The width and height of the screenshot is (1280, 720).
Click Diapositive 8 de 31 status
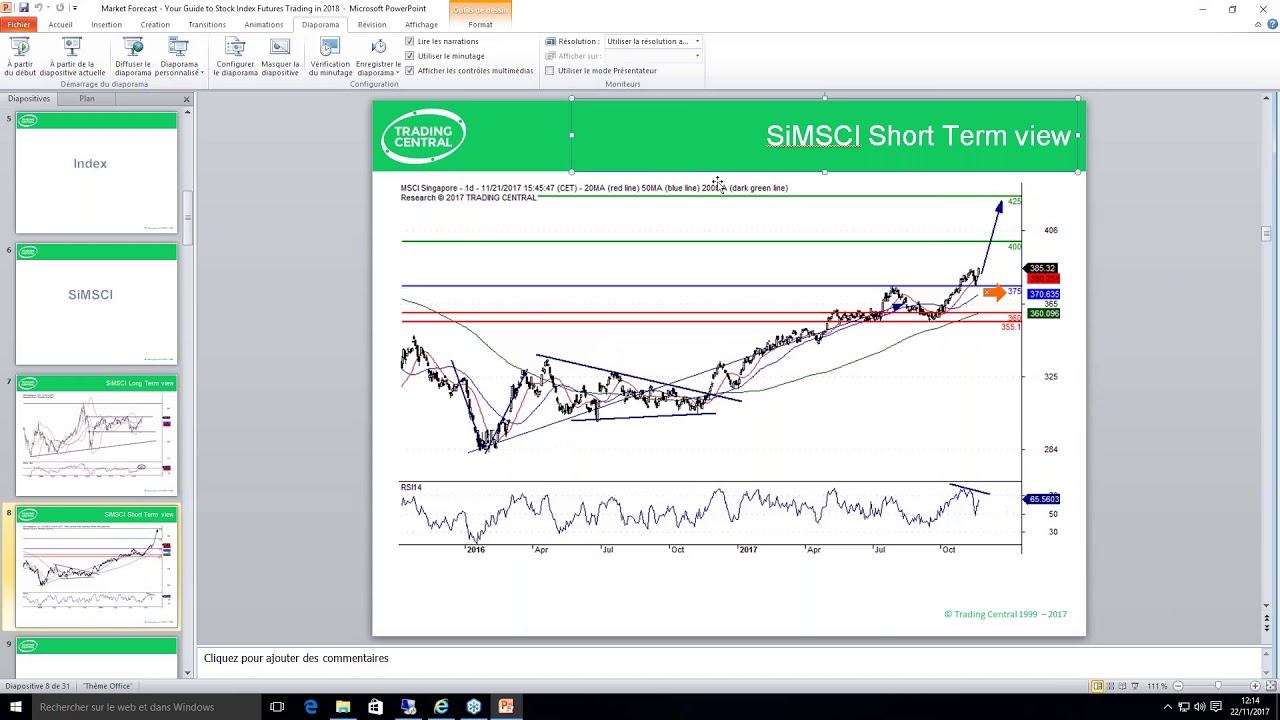tap(37, 686)
